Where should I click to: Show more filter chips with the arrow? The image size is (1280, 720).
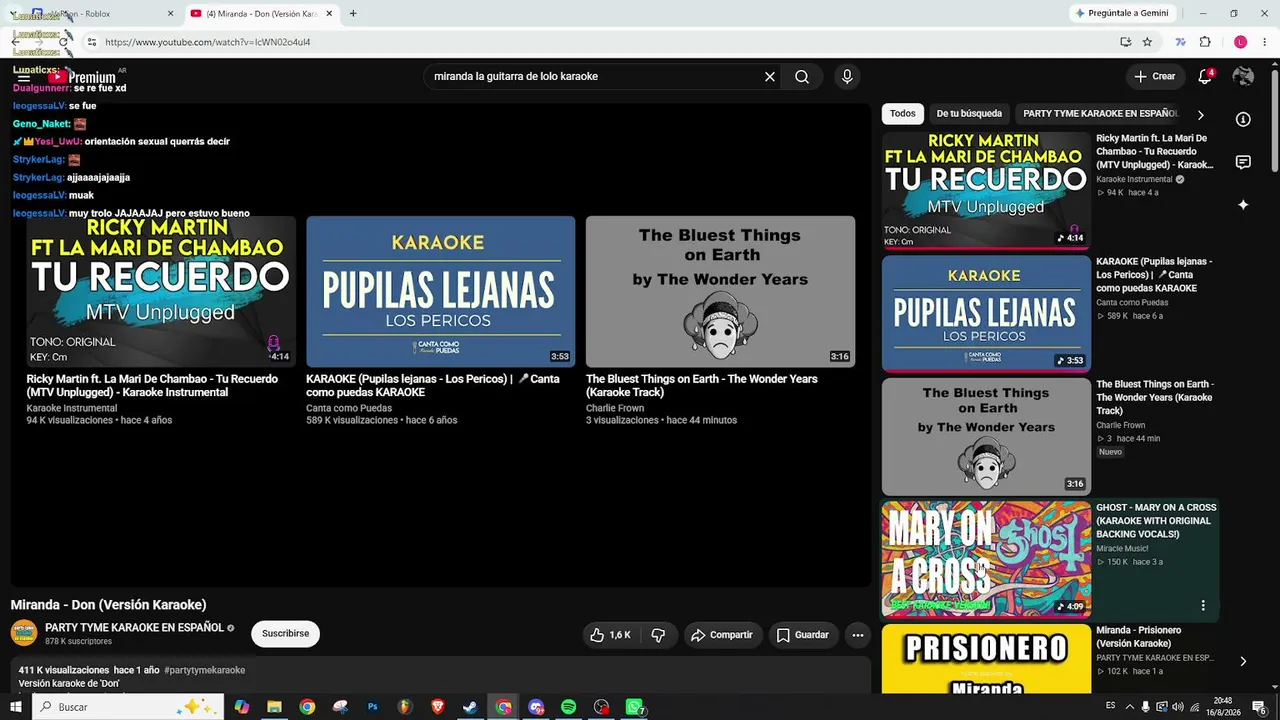(1201, 115)
